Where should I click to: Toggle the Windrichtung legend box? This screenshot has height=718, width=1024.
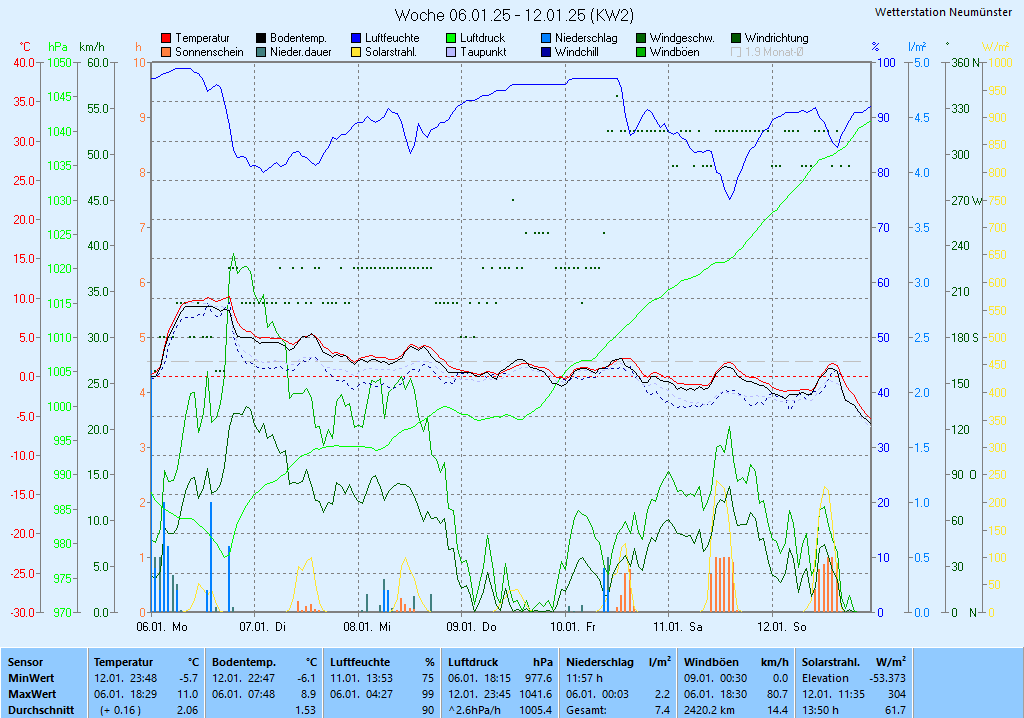(x=736, y=38)
